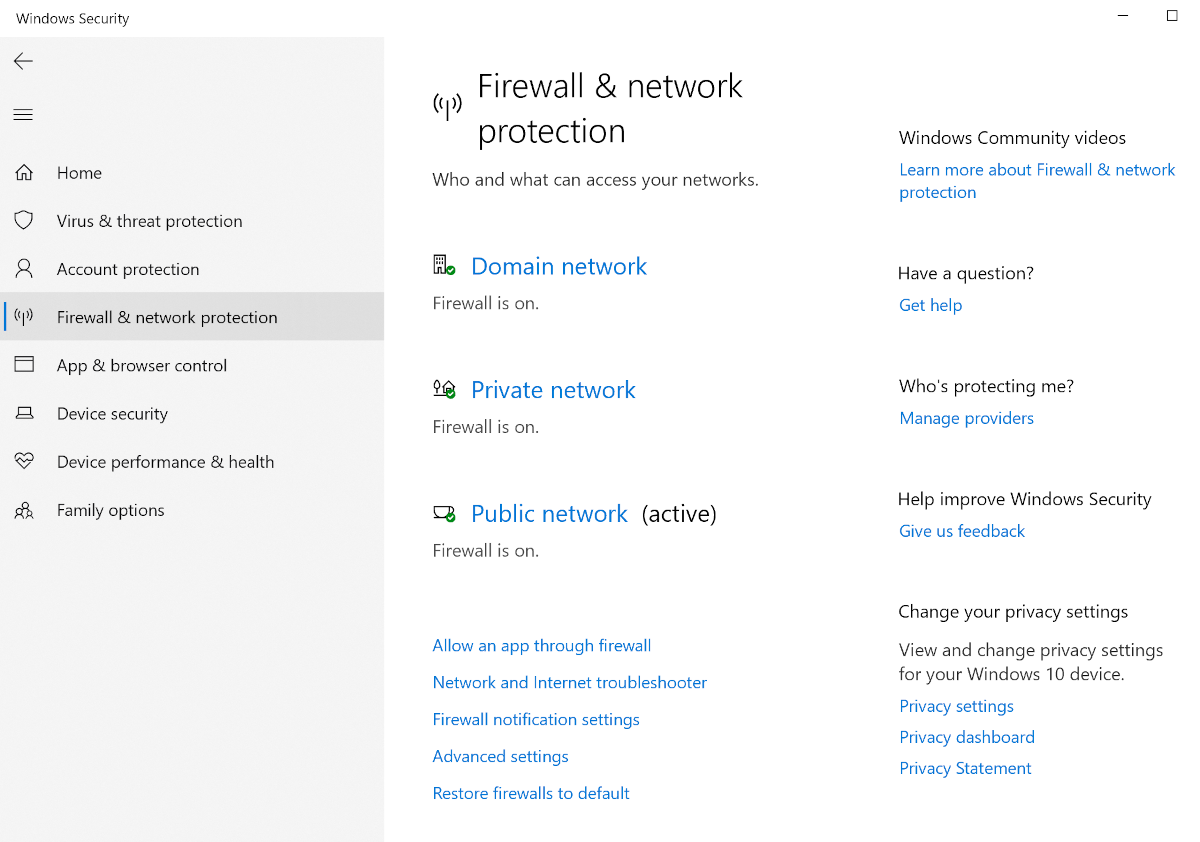Screen dimensions: 1200x842
Task: Click the Manage providers link
Action: [x=966, y=418]
